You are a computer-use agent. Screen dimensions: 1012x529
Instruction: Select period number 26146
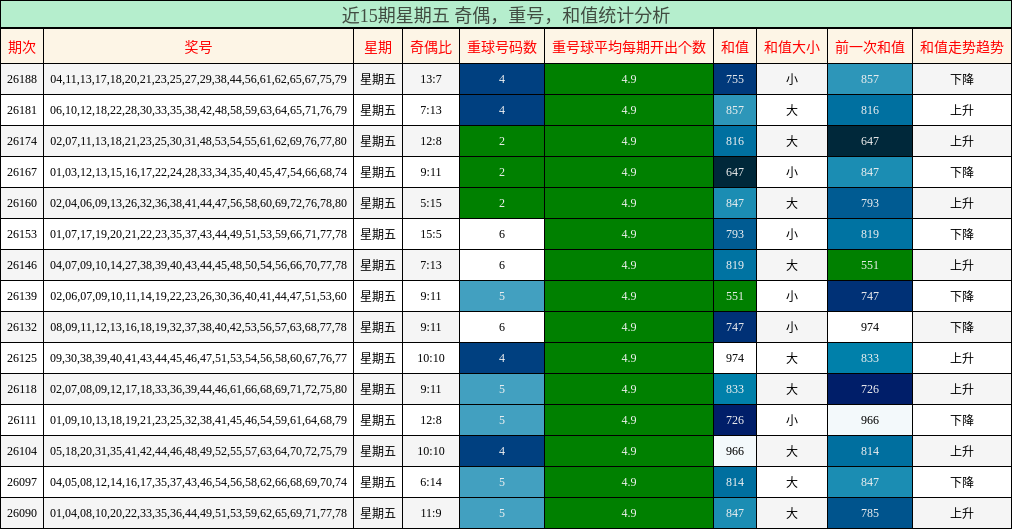(22, 265)
